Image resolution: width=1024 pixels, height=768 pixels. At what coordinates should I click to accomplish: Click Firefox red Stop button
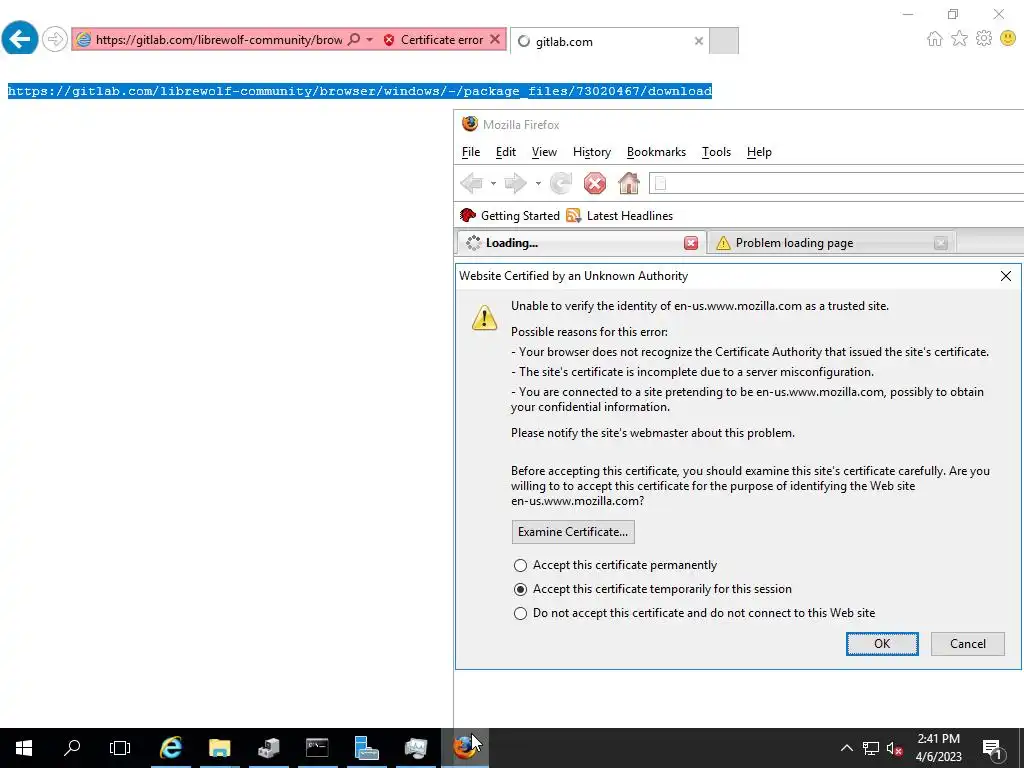point(595,184)
